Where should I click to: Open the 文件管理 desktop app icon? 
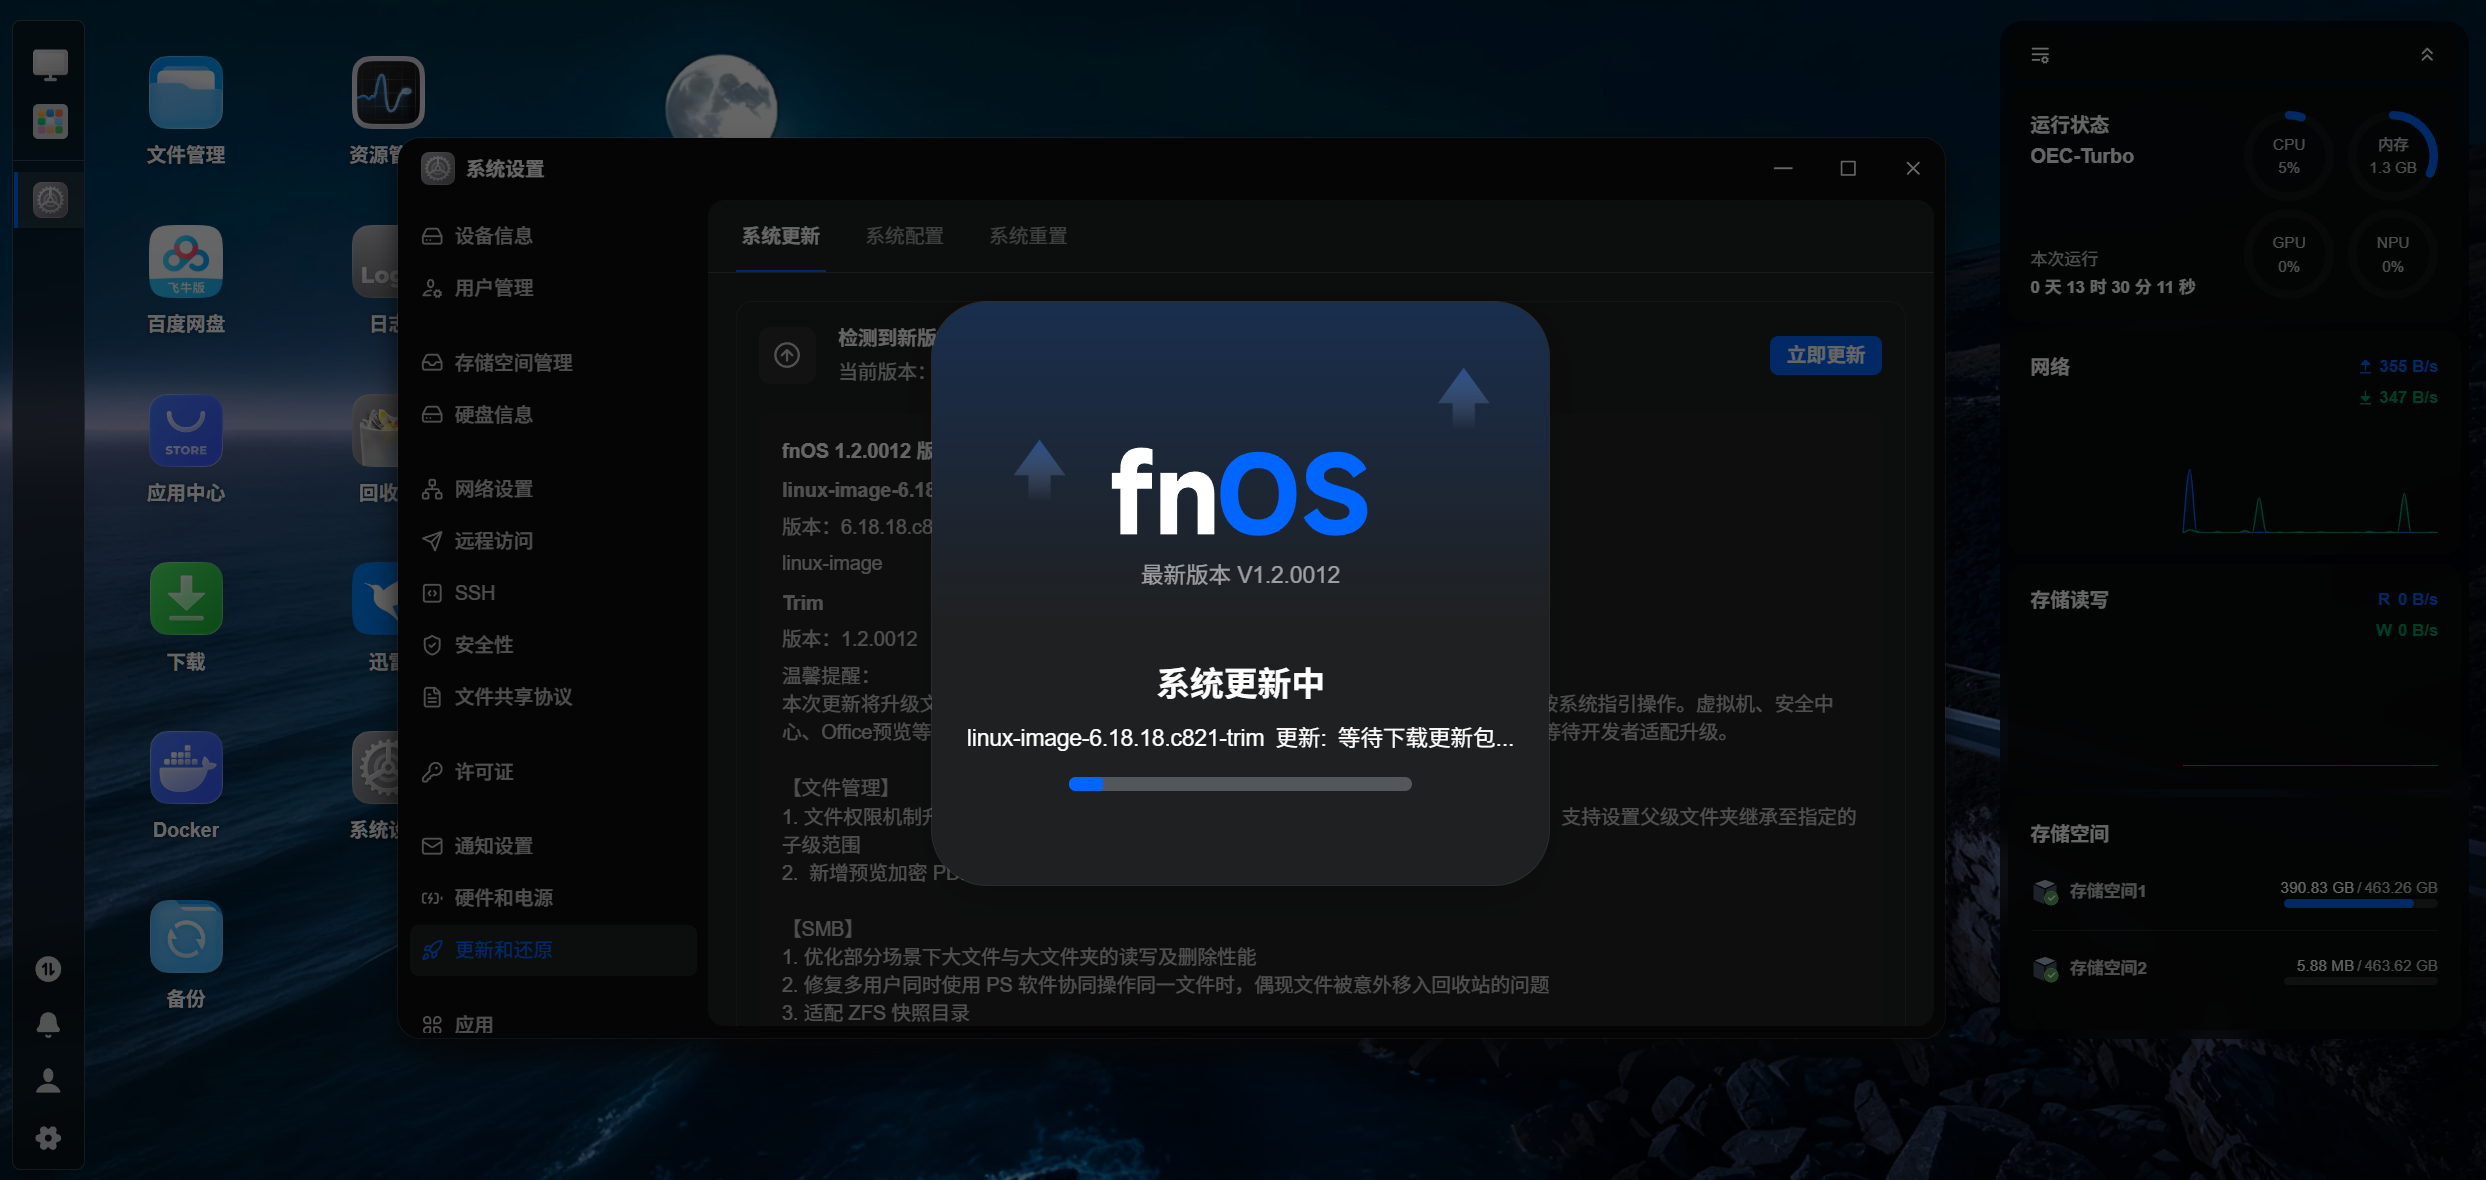coord(186,93)
